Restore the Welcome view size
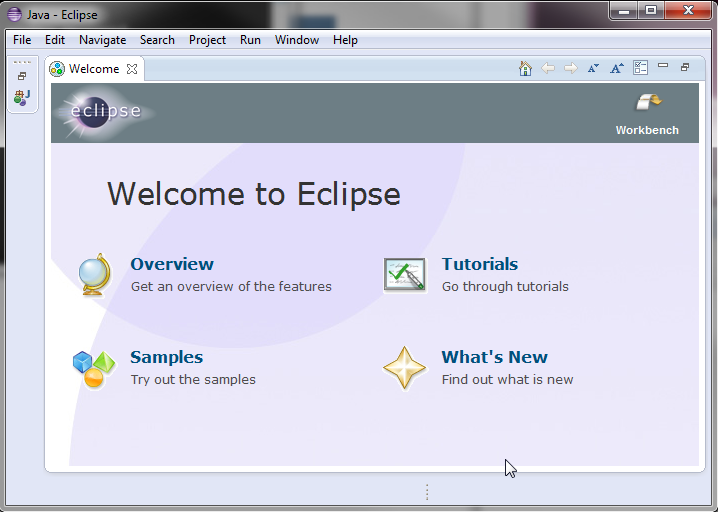Screen dimensions: 718x512 (685, 67)
